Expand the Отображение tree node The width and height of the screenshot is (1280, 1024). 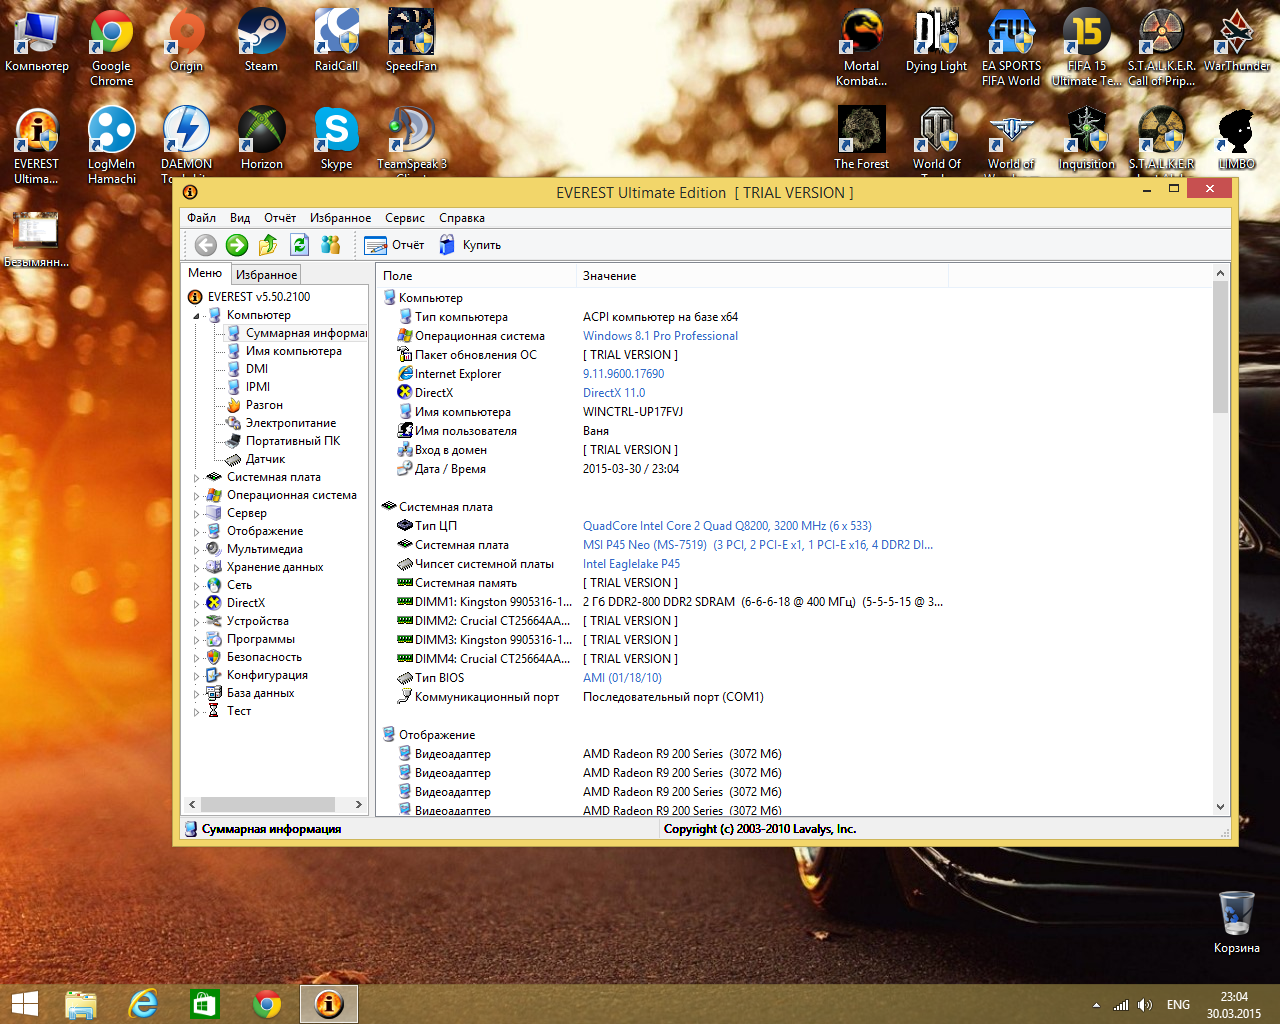click(x=196, y=532)
